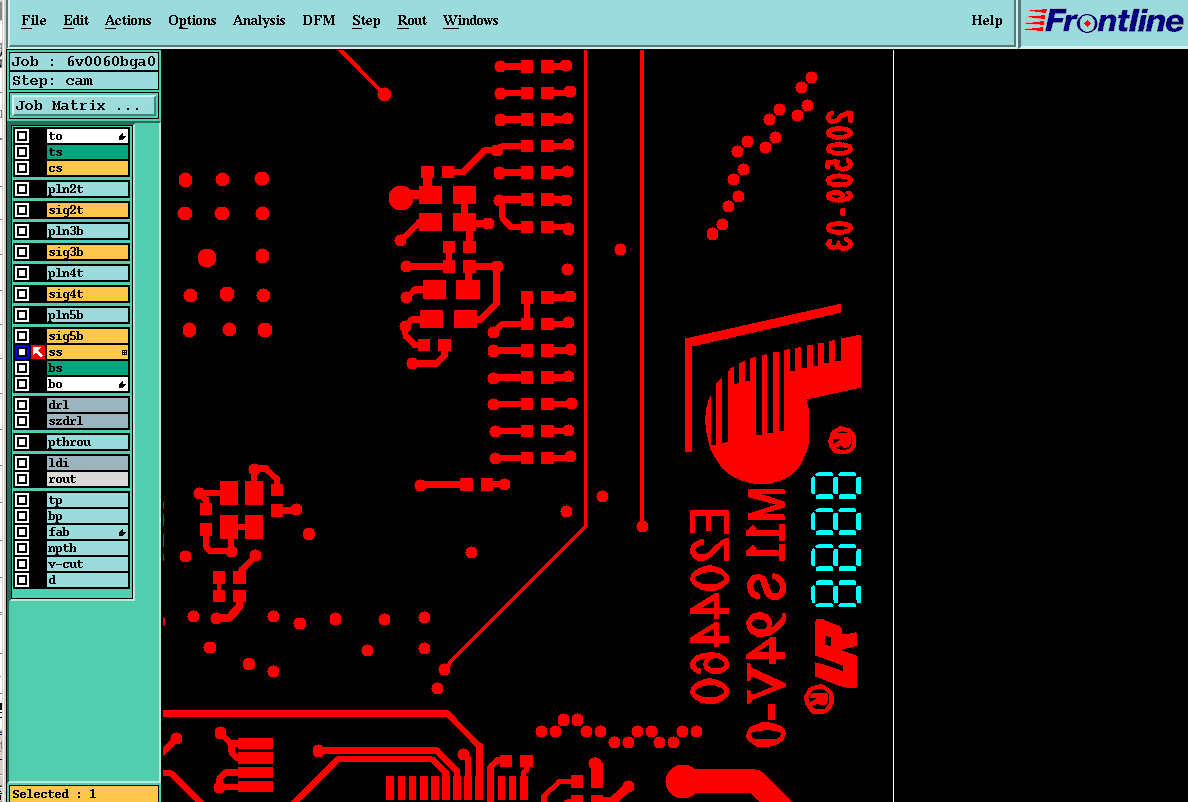Select the pln5b layer name
The width and height of the screenshot is (1188, 802).
point(87,315)
